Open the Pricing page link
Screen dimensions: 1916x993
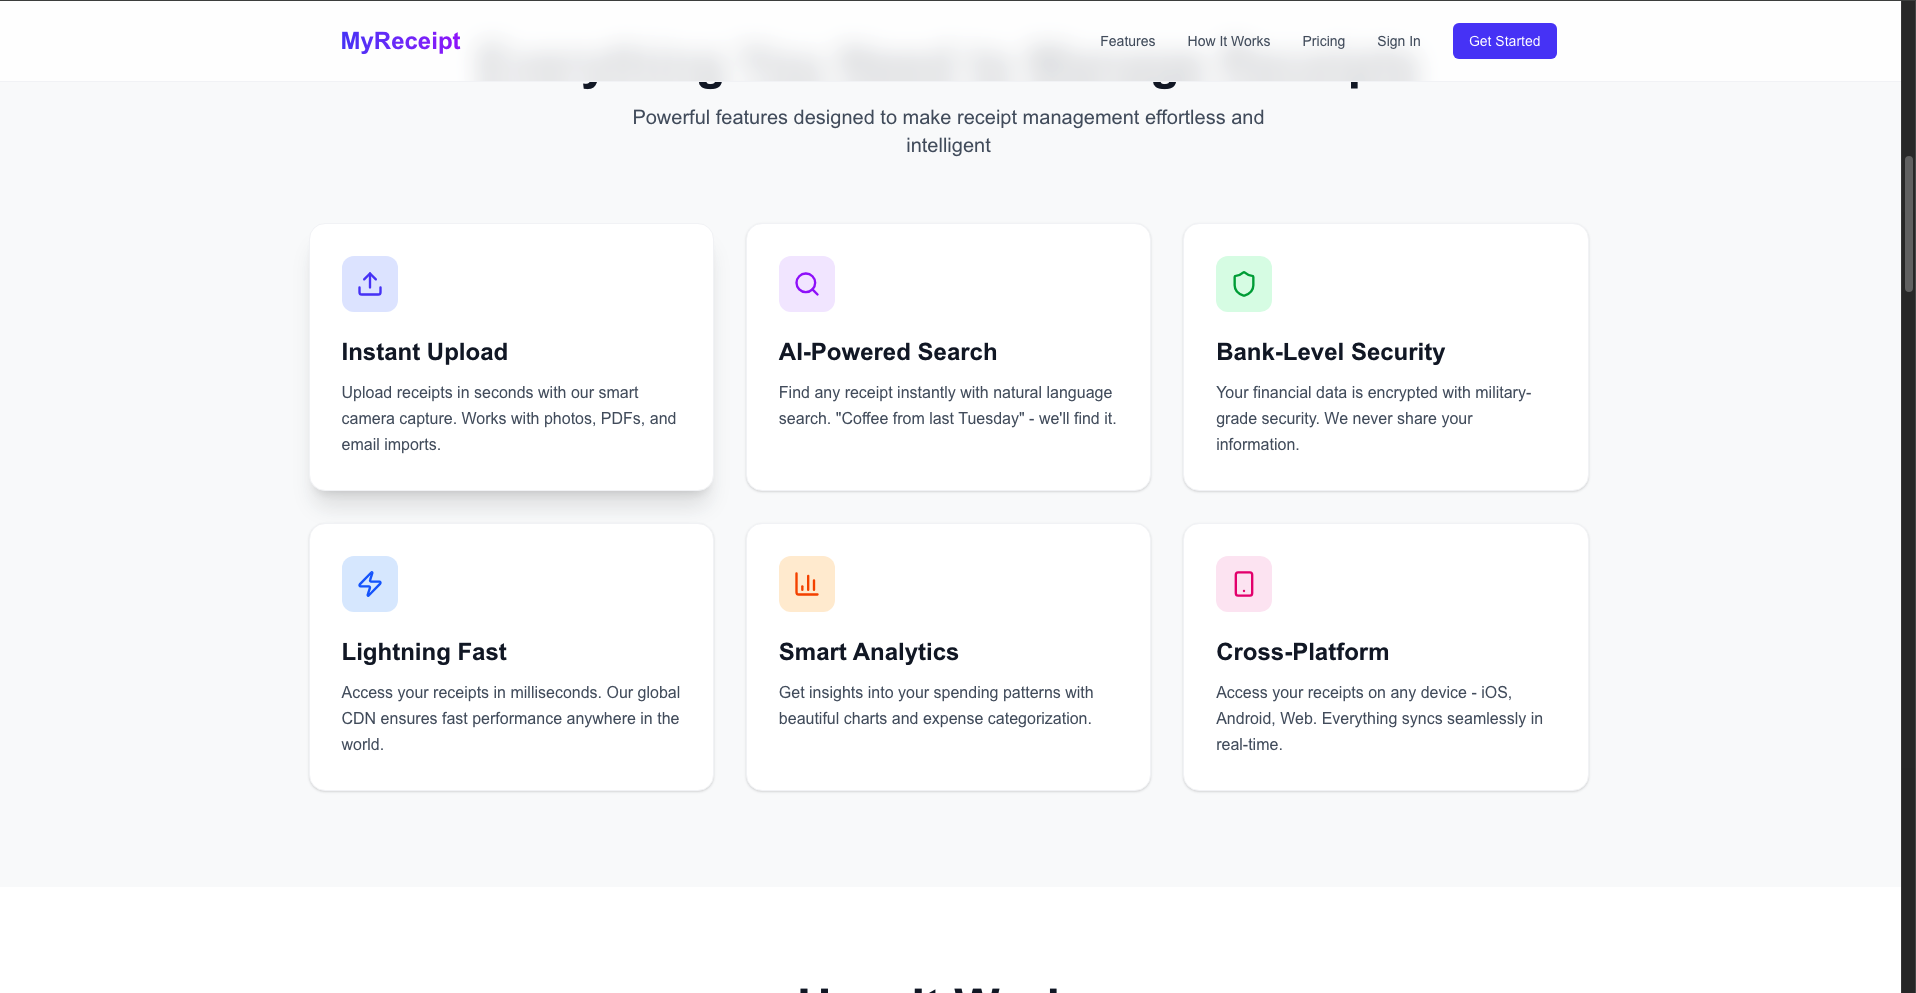pyautogui.click(x=1323, y=41)
